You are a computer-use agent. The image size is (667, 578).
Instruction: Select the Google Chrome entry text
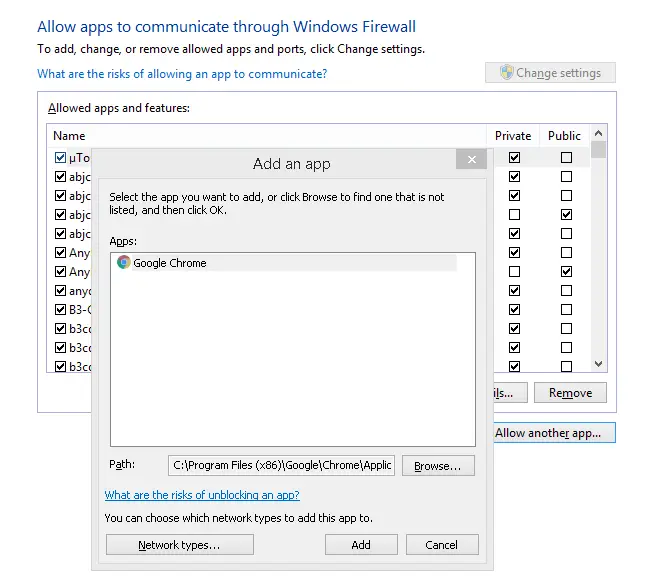click(x=170, y=263)
